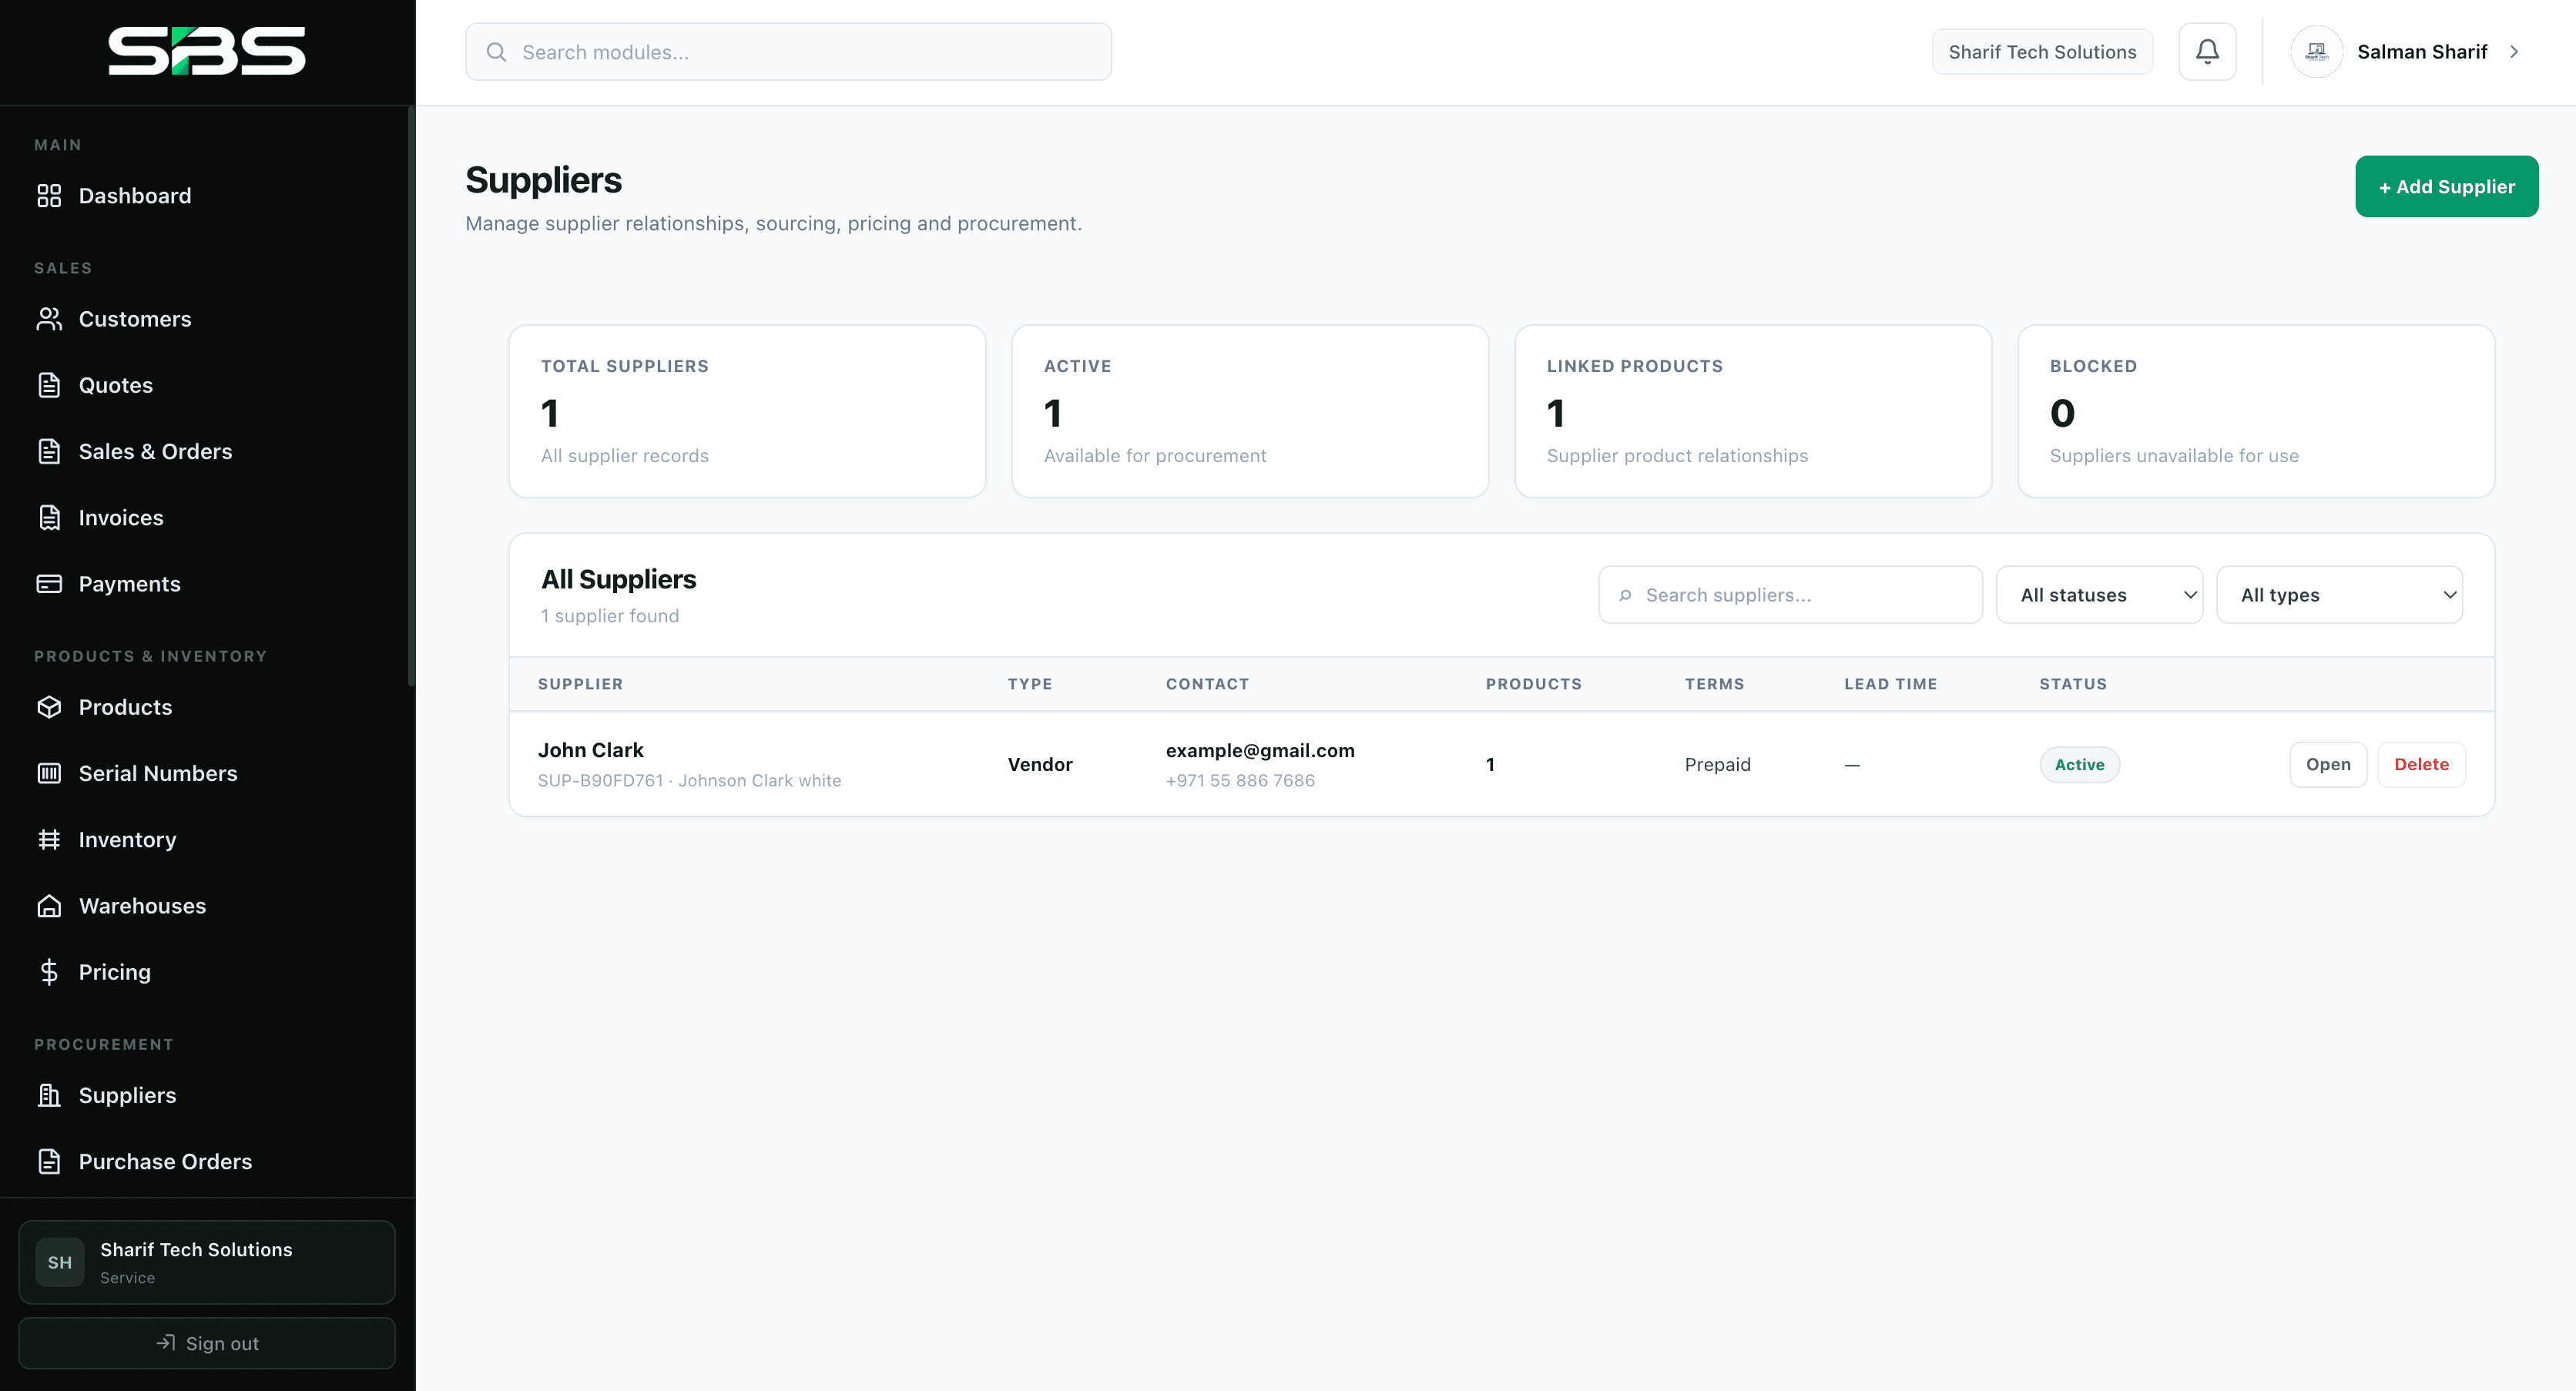2576x1391 pixels.
Task: Click the Total Suppliers stat card
Action: pyautogui.click(x=747, y=411)
